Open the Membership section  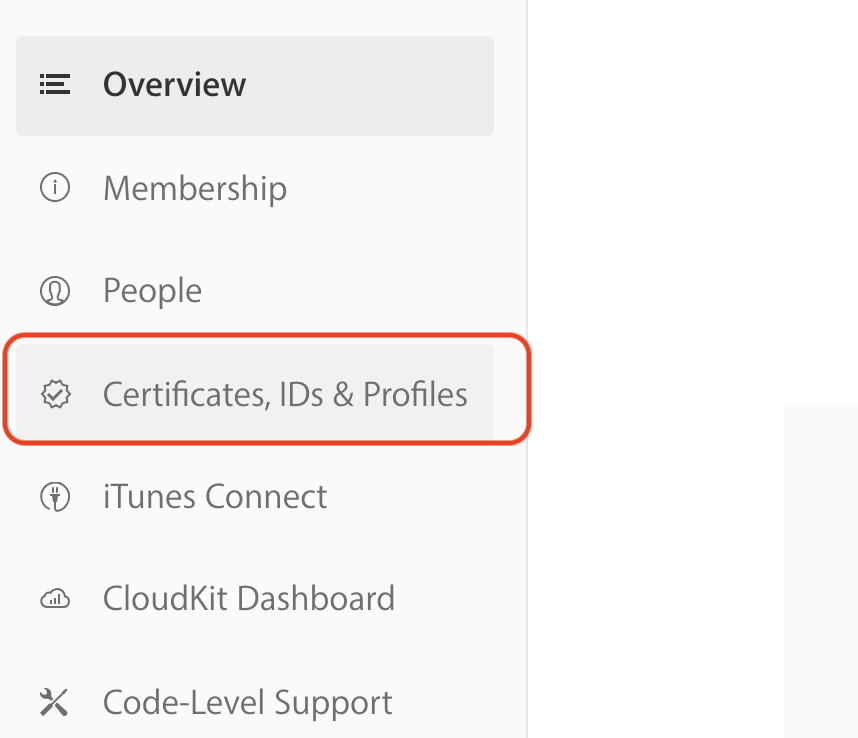(x=194, y=187)
